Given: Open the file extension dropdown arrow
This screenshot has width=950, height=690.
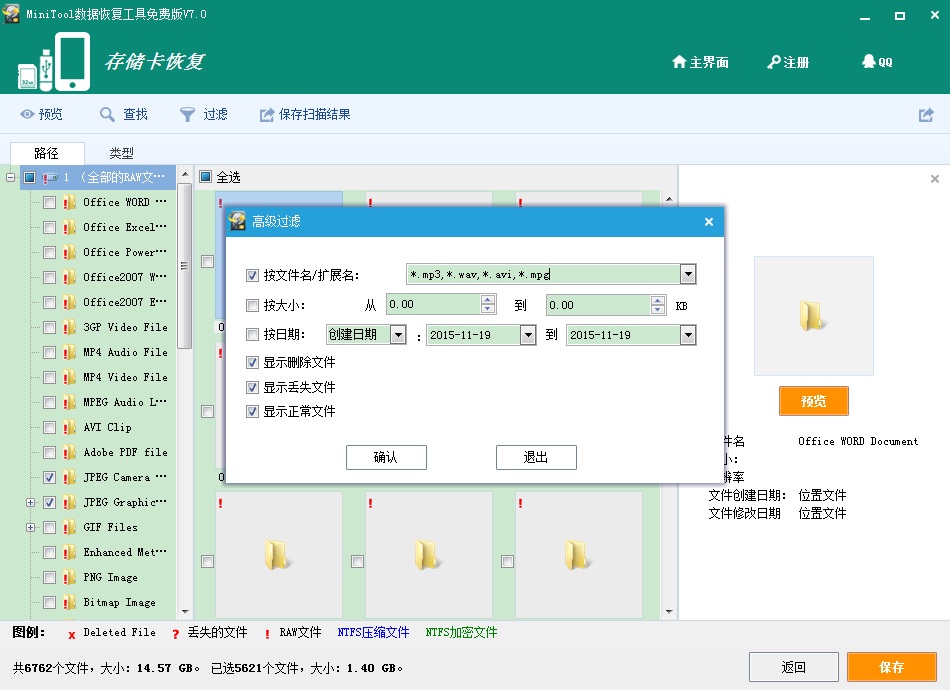Looking at the screenshot, I should click(688, 274).
